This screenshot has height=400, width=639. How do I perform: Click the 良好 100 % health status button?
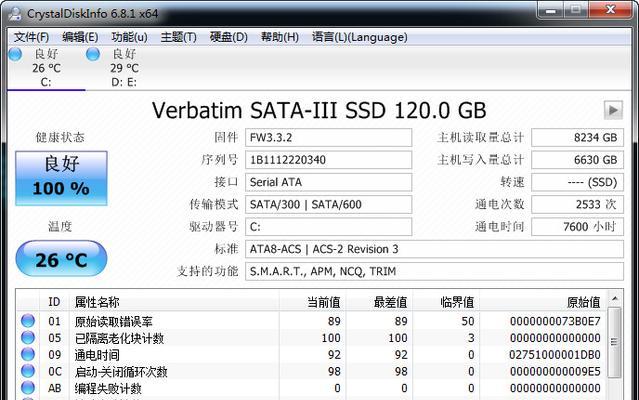61,178
